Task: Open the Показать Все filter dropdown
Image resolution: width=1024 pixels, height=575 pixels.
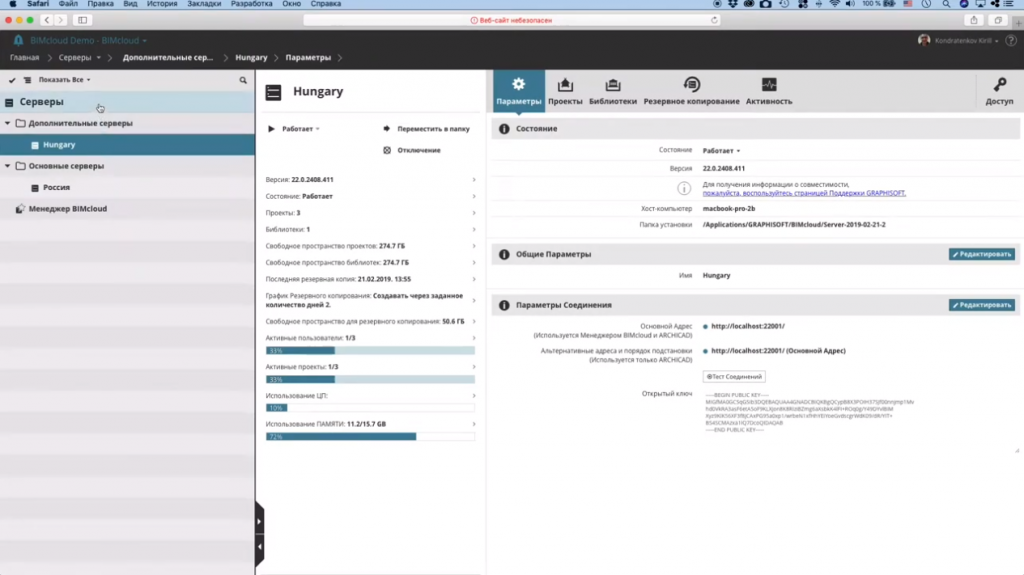Action: click(64, 80)
